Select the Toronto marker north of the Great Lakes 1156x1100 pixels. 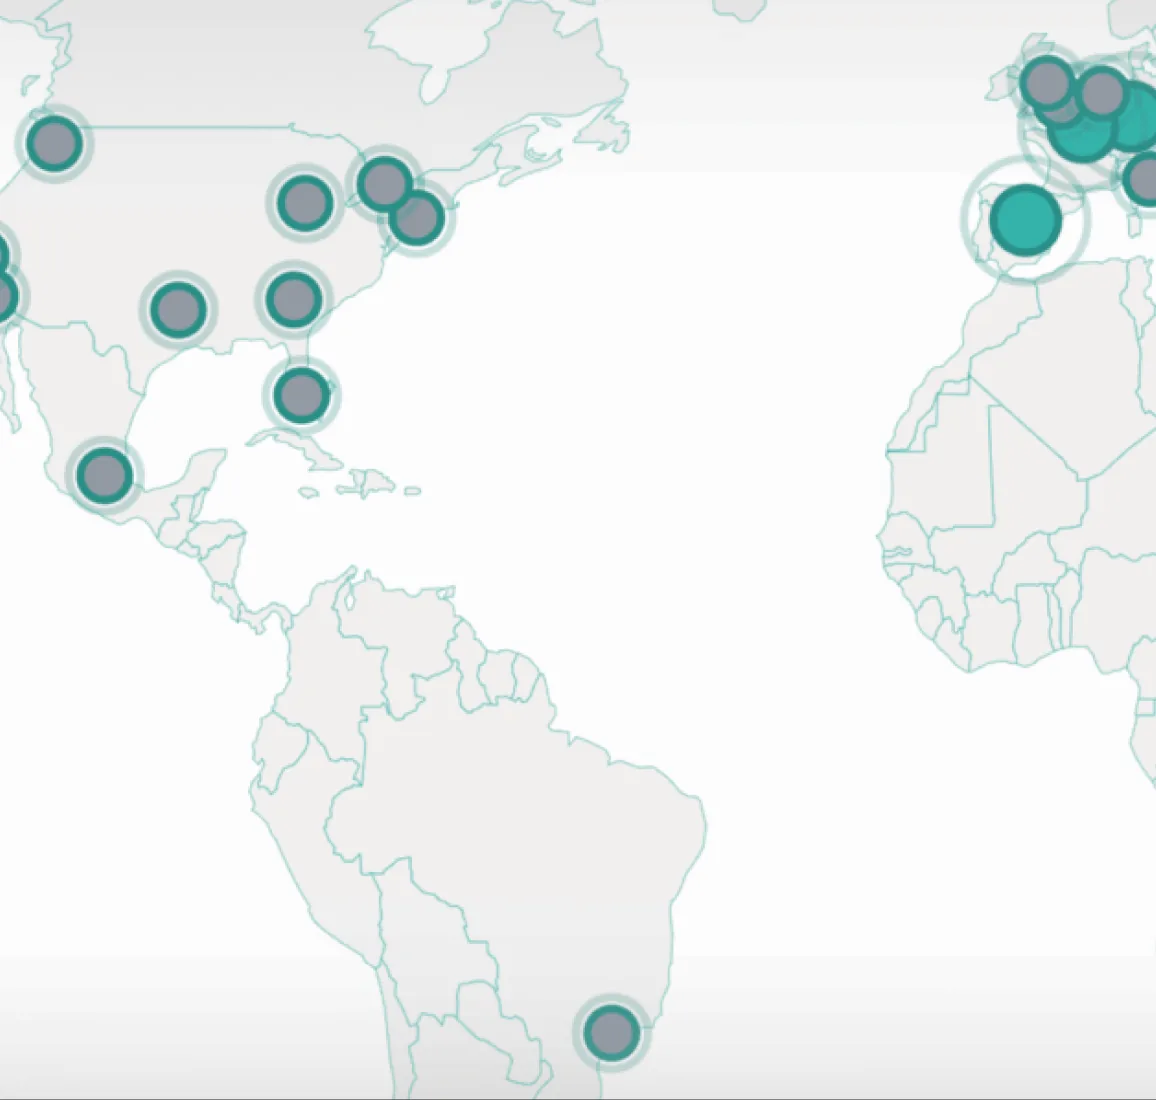pos(384,183)
